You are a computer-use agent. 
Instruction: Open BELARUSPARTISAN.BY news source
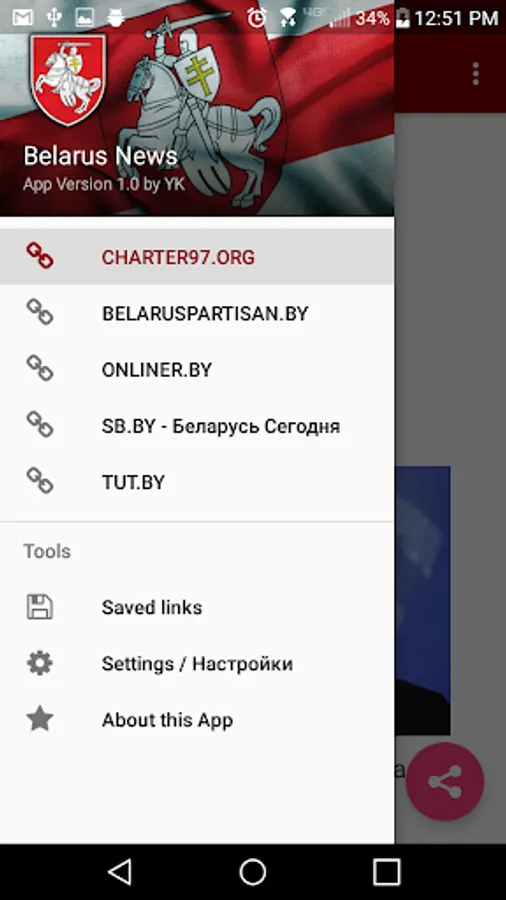[x=197, y=313]
